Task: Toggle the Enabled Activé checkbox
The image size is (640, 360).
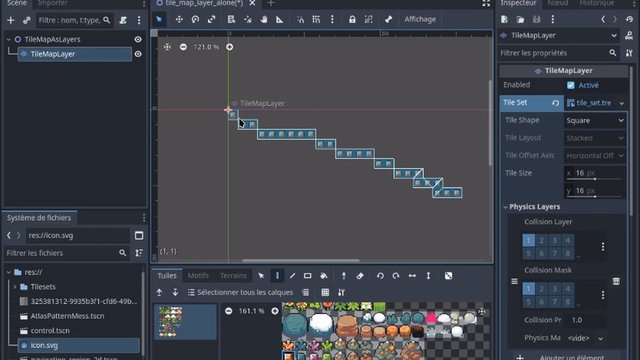Action: coord(571,85)
